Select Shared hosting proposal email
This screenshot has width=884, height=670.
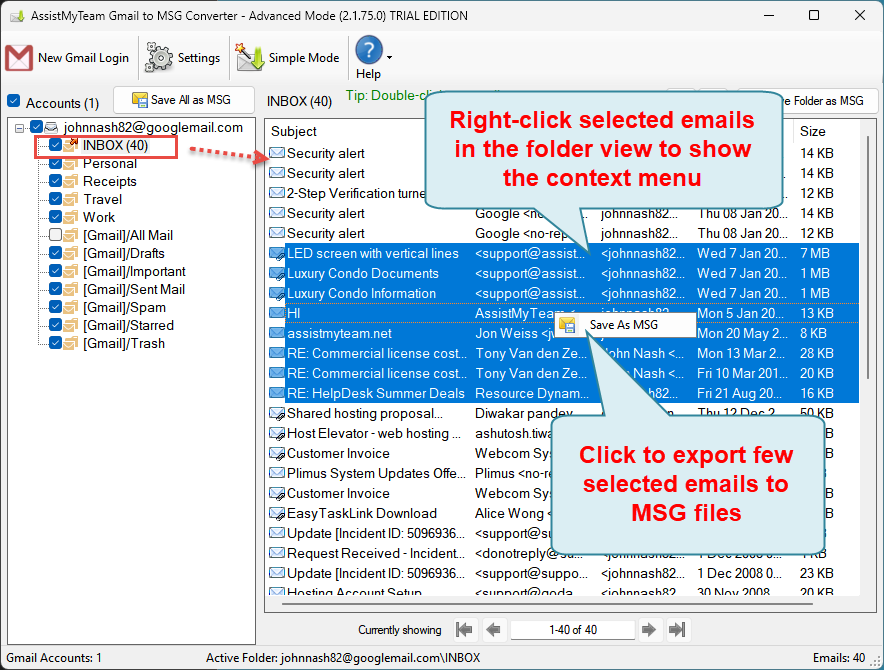(x=365, y=413)
